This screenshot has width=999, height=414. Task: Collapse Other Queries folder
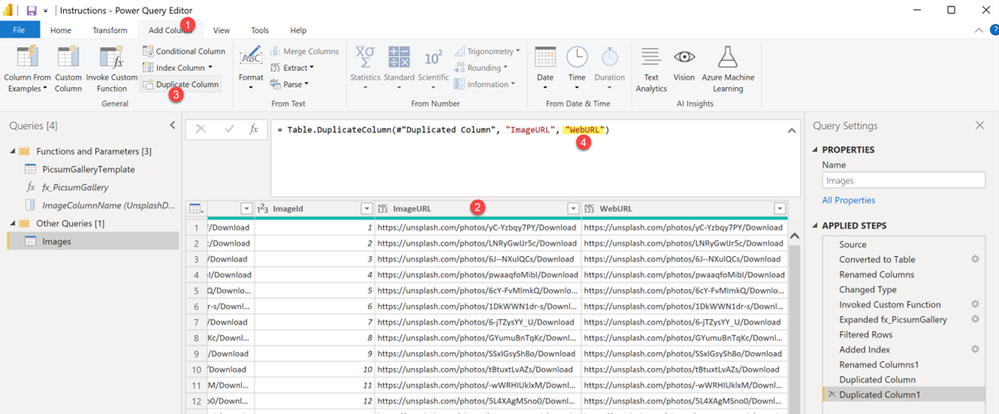14,224
